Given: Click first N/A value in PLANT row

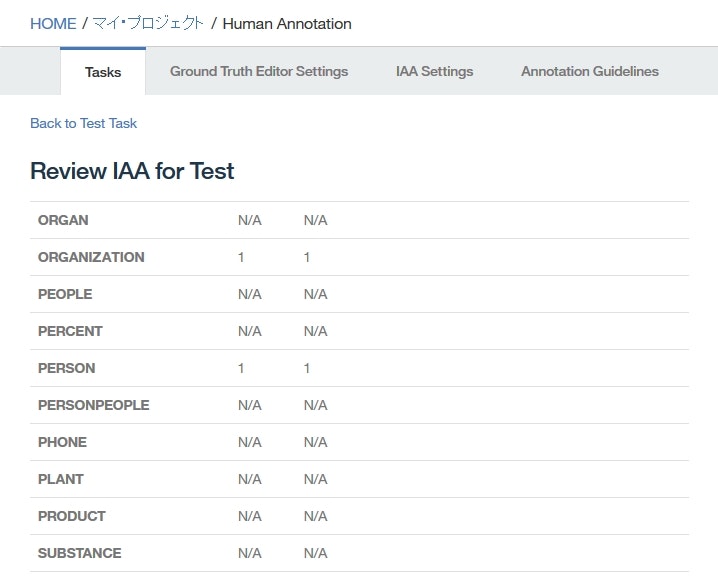Looking at the screenshot, I should [250, 479].
